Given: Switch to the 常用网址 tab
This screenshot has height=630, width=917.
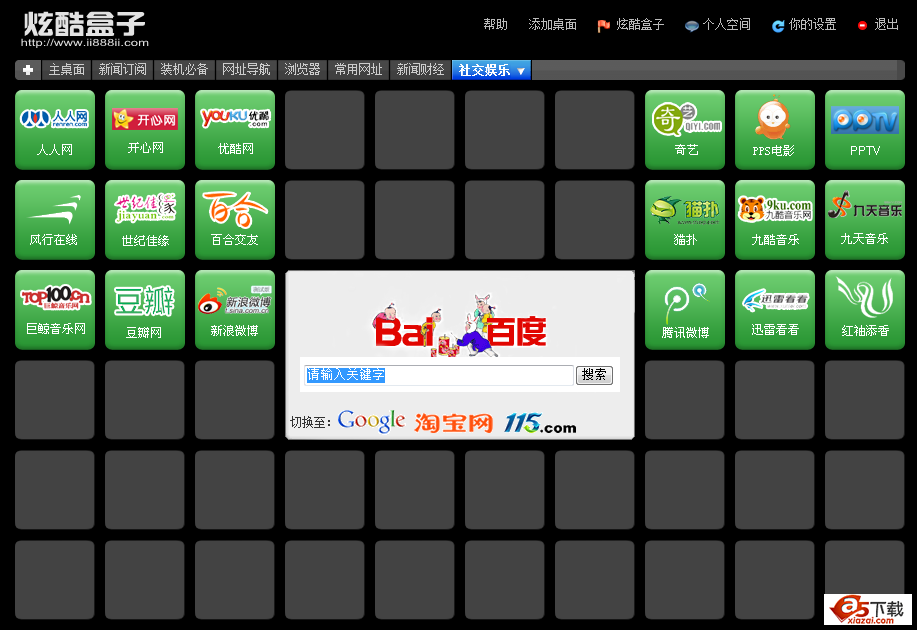Looking at the screenshot, I should (x=358, y=70).
